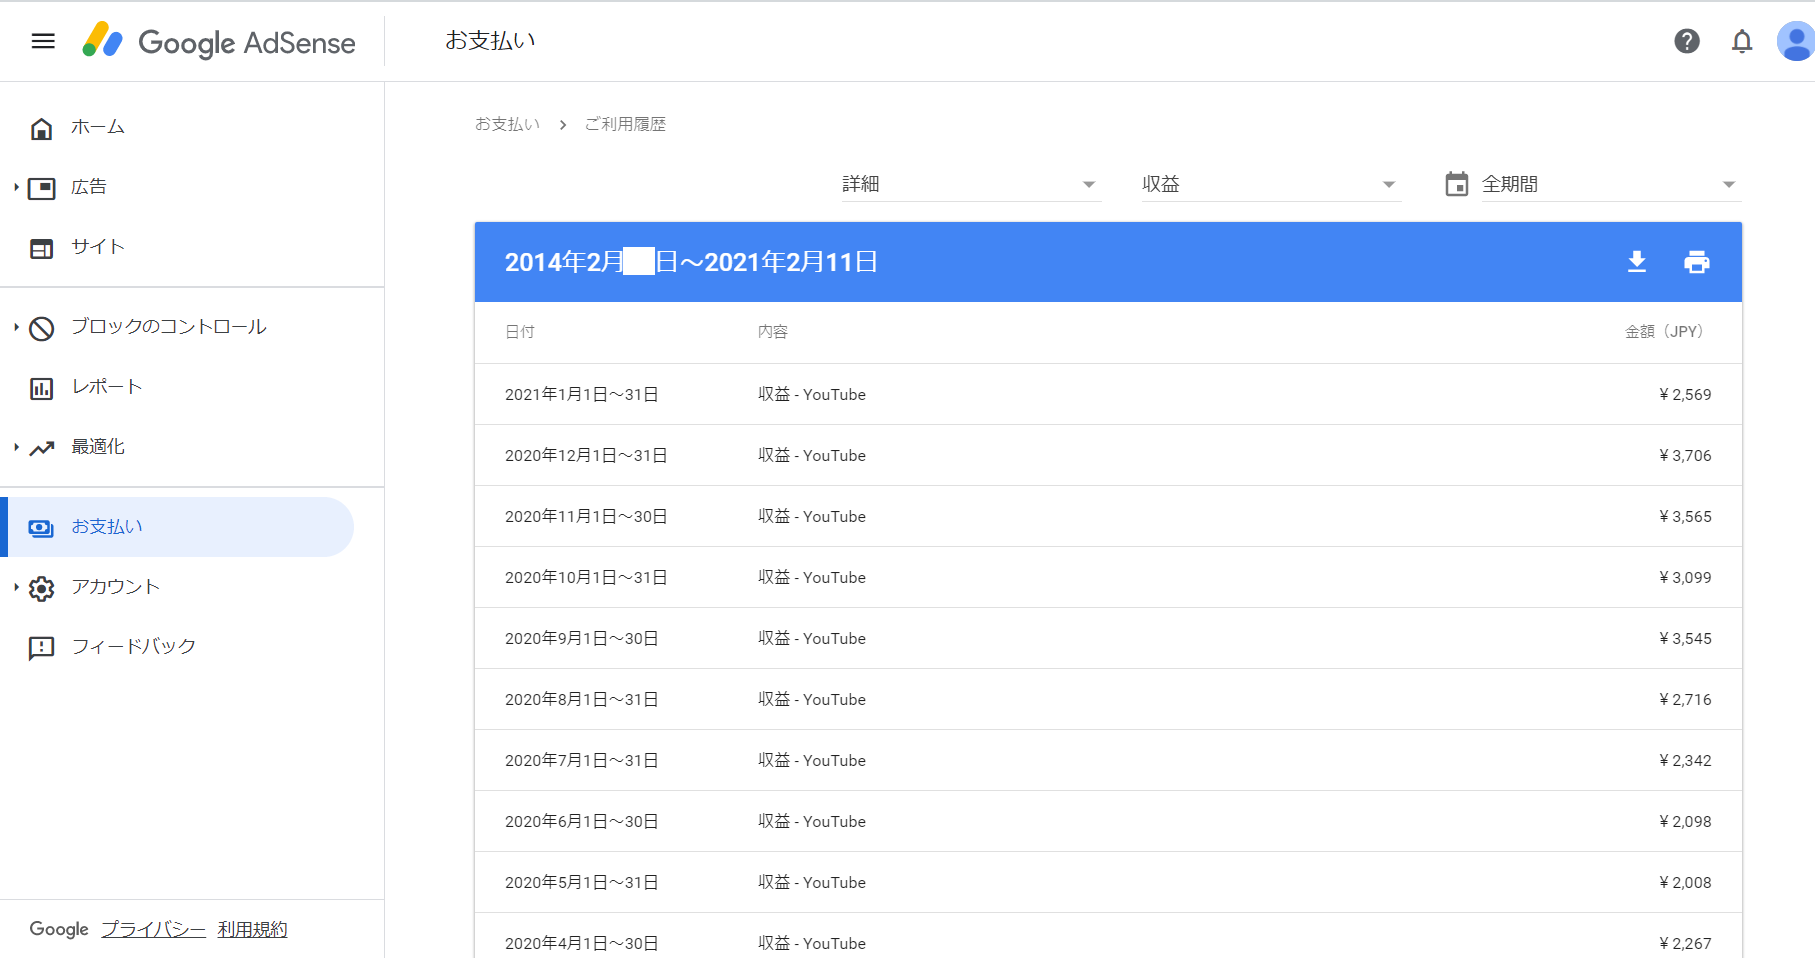The height and width of the screenshot is (958, 1815).
Task: Click the 日付 column header
Action: click(520, 332)
